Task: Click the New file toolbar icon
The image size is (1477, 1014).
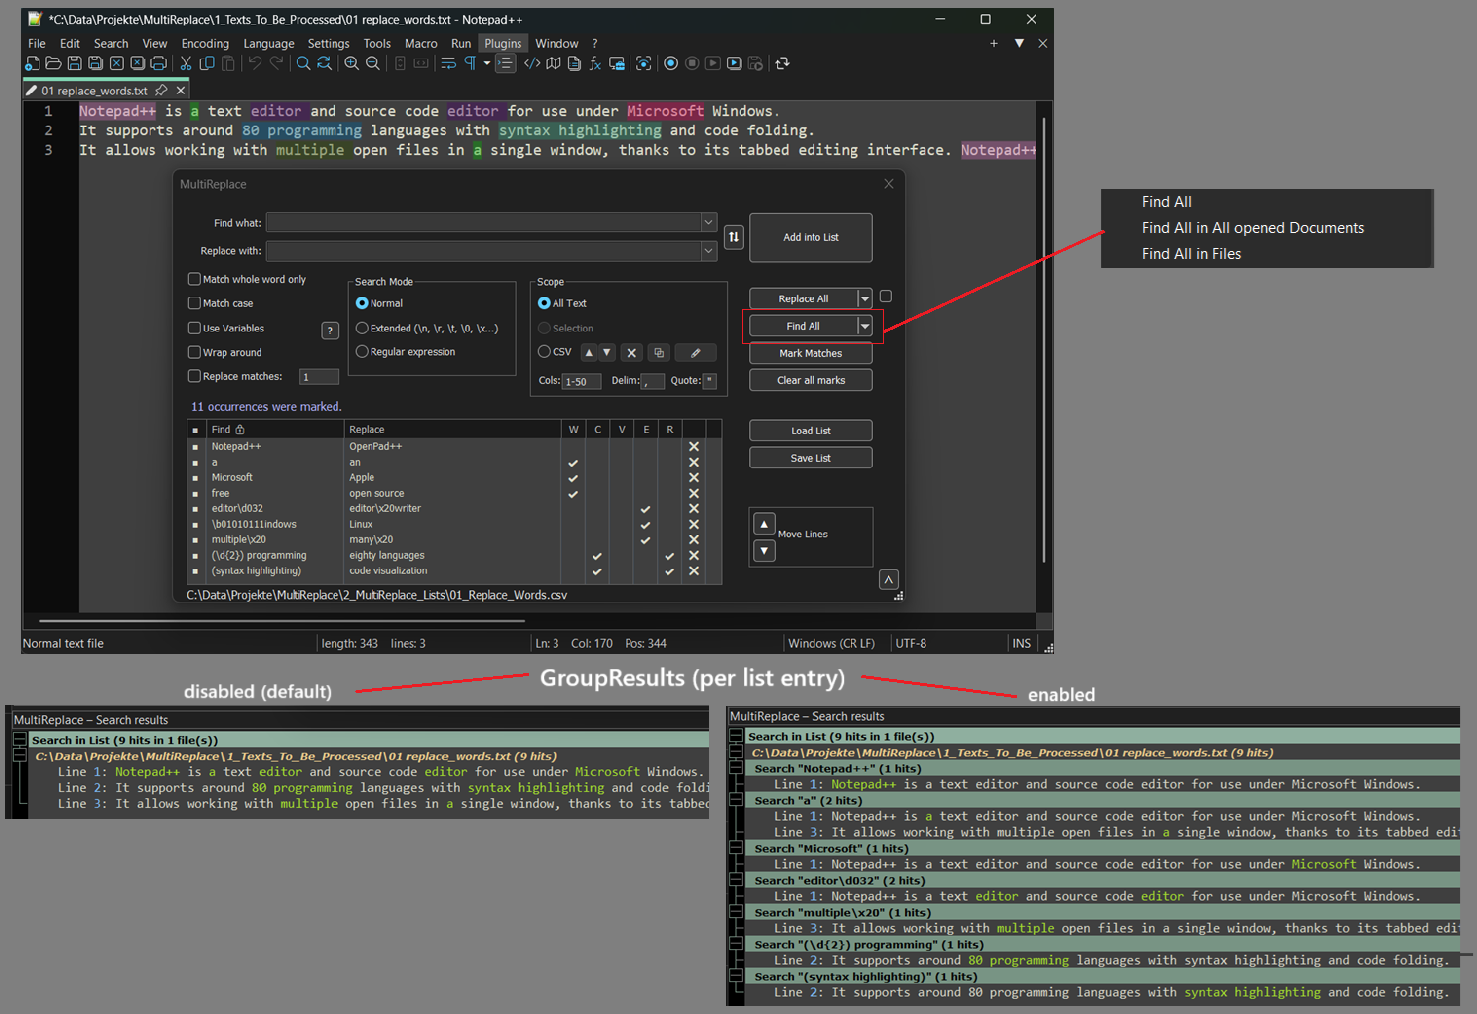Action: [32, 63]
